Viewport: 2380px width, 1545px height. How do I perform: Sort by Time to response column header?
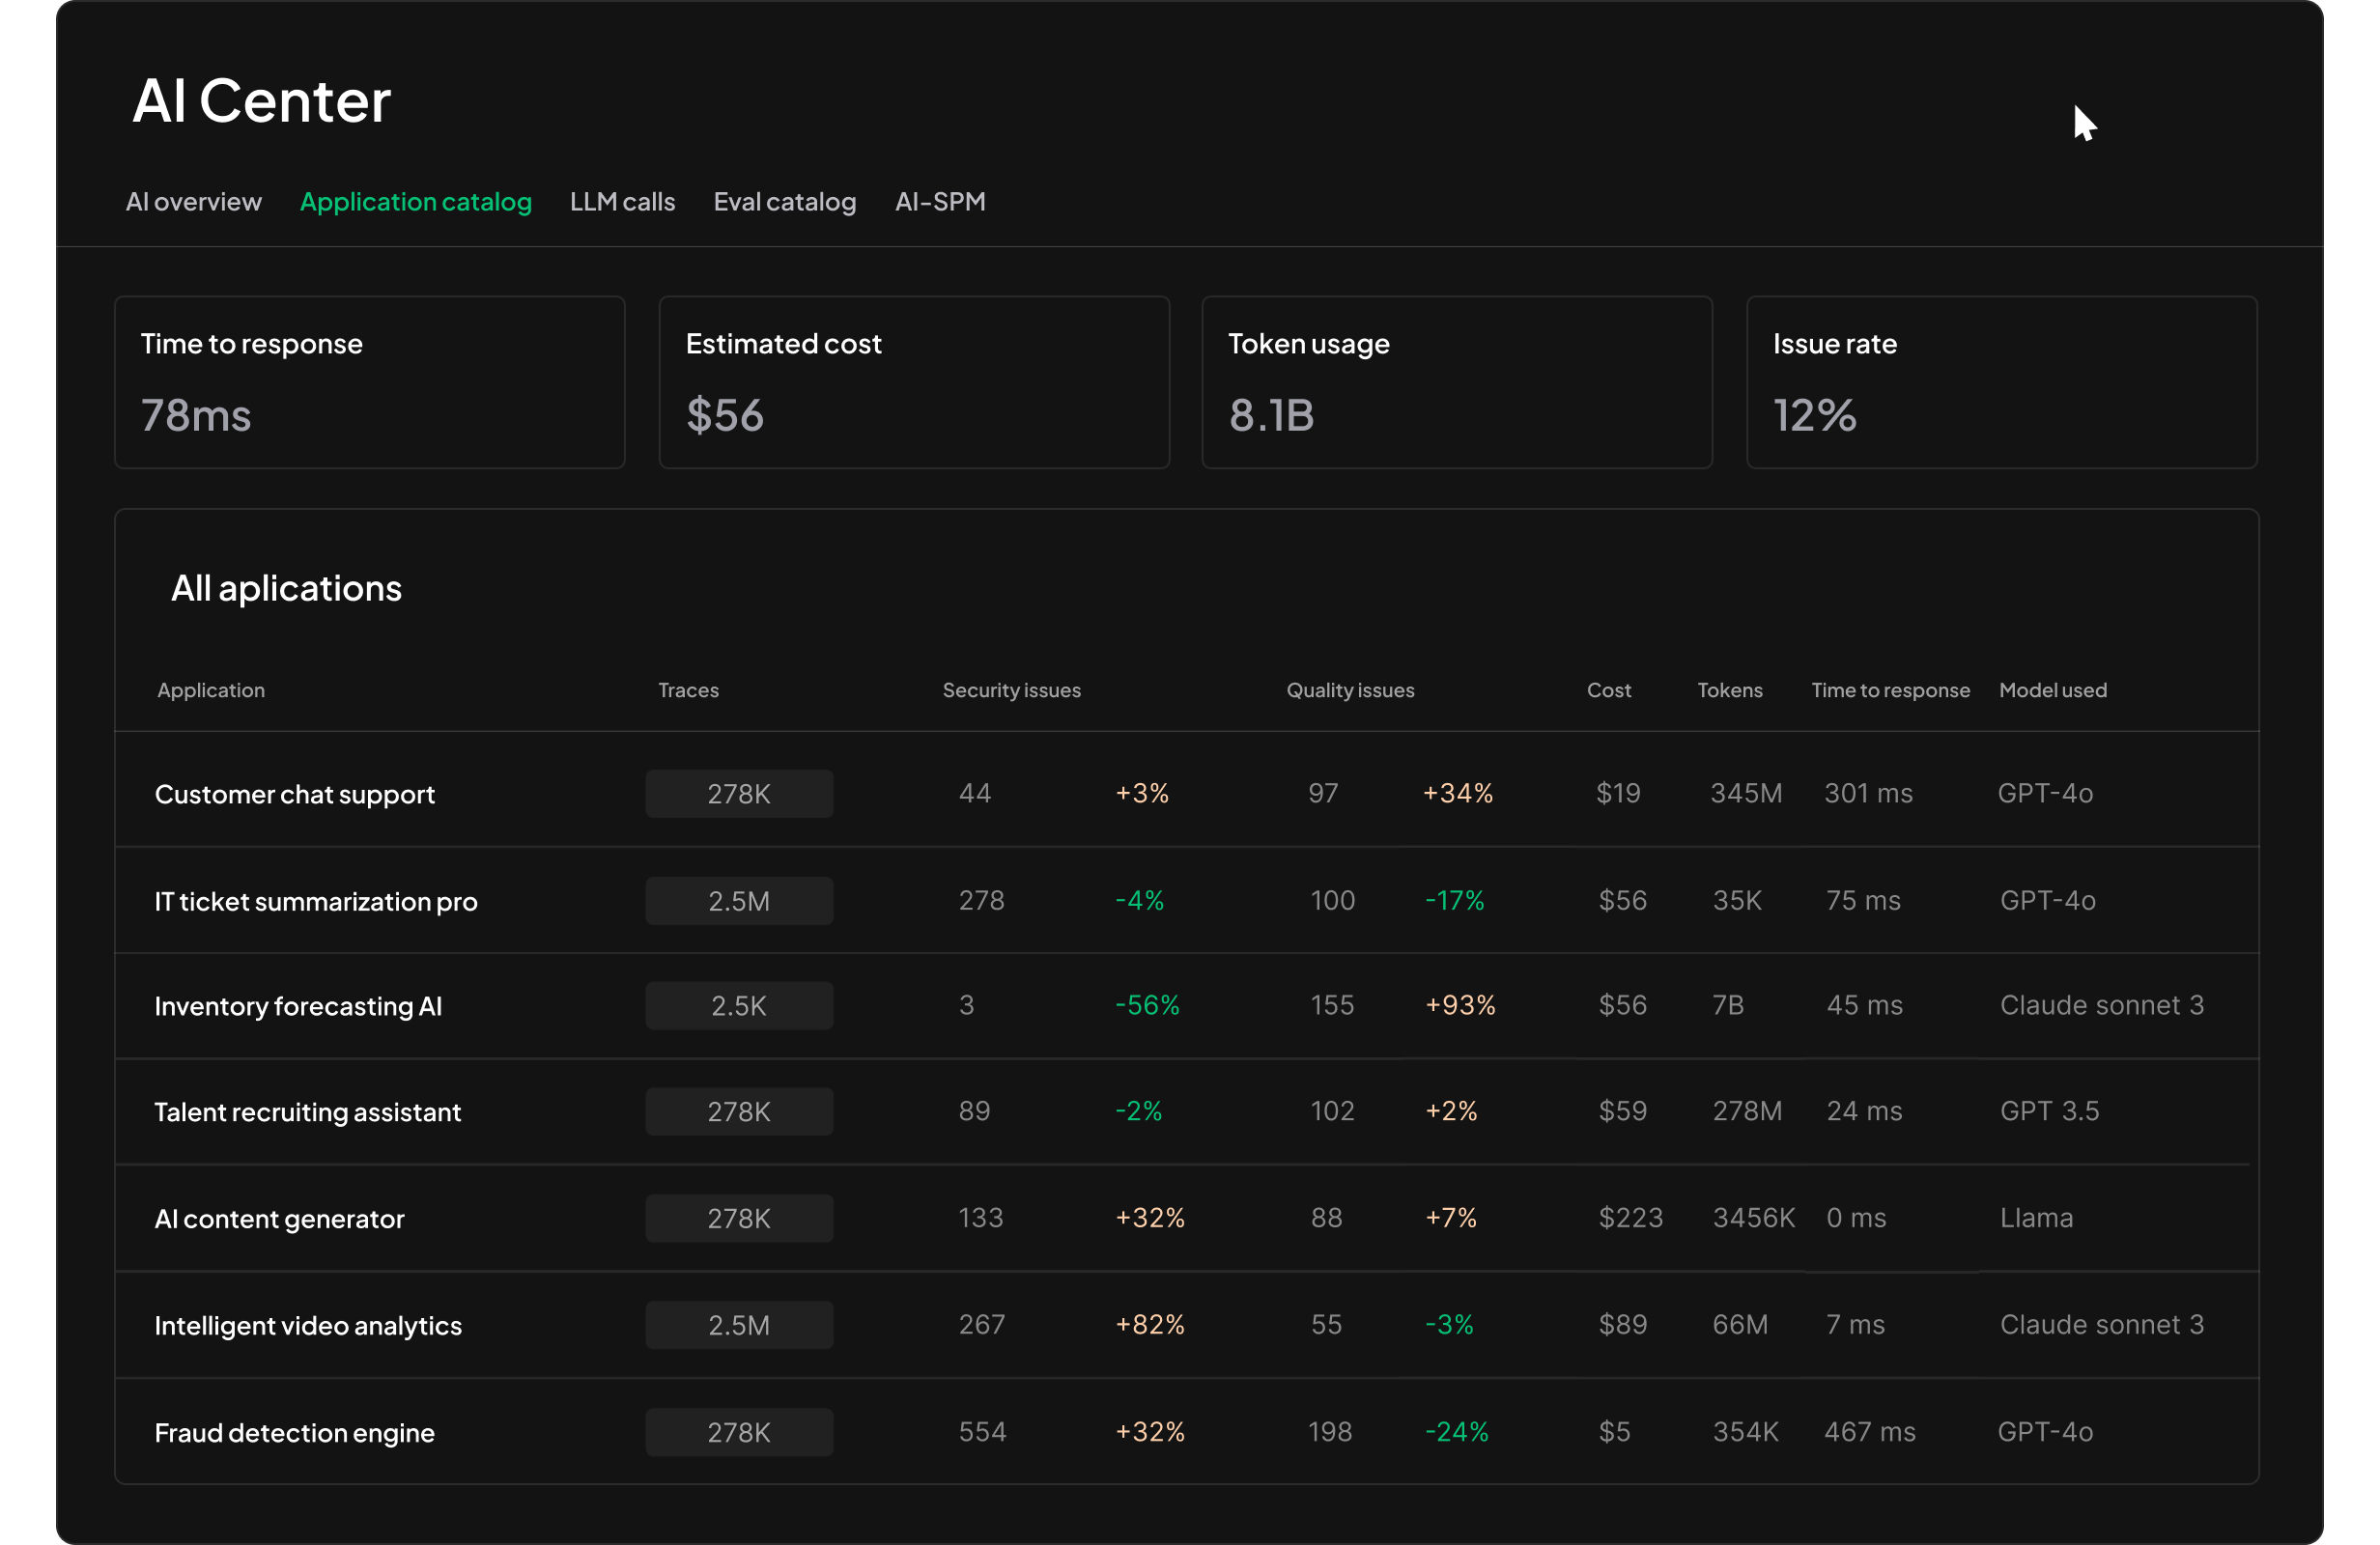tap(1889, 690)
